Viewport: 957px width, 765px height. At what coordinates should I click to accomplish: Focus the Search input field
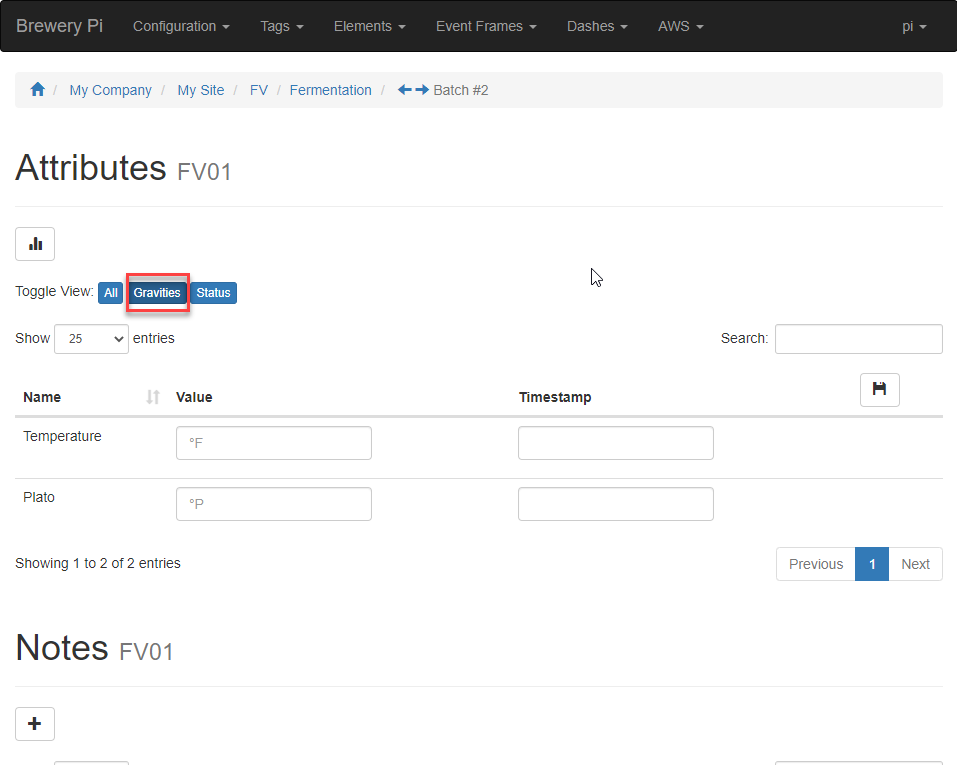(859, 339)
